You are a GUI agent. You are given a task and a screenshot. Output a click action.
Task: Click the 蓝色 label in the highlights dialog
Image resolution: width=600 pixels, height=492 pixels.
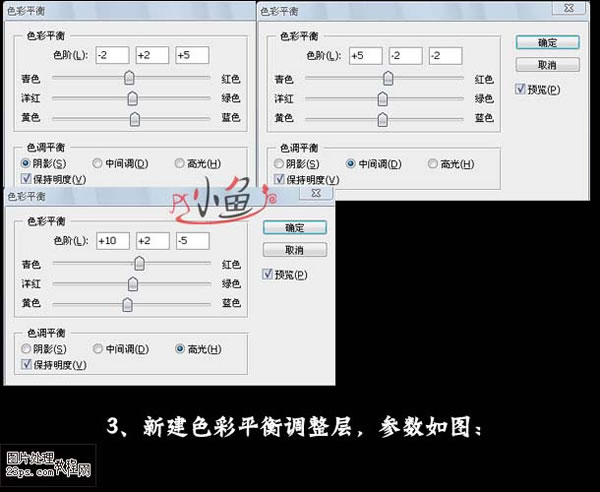pos(231,303)
